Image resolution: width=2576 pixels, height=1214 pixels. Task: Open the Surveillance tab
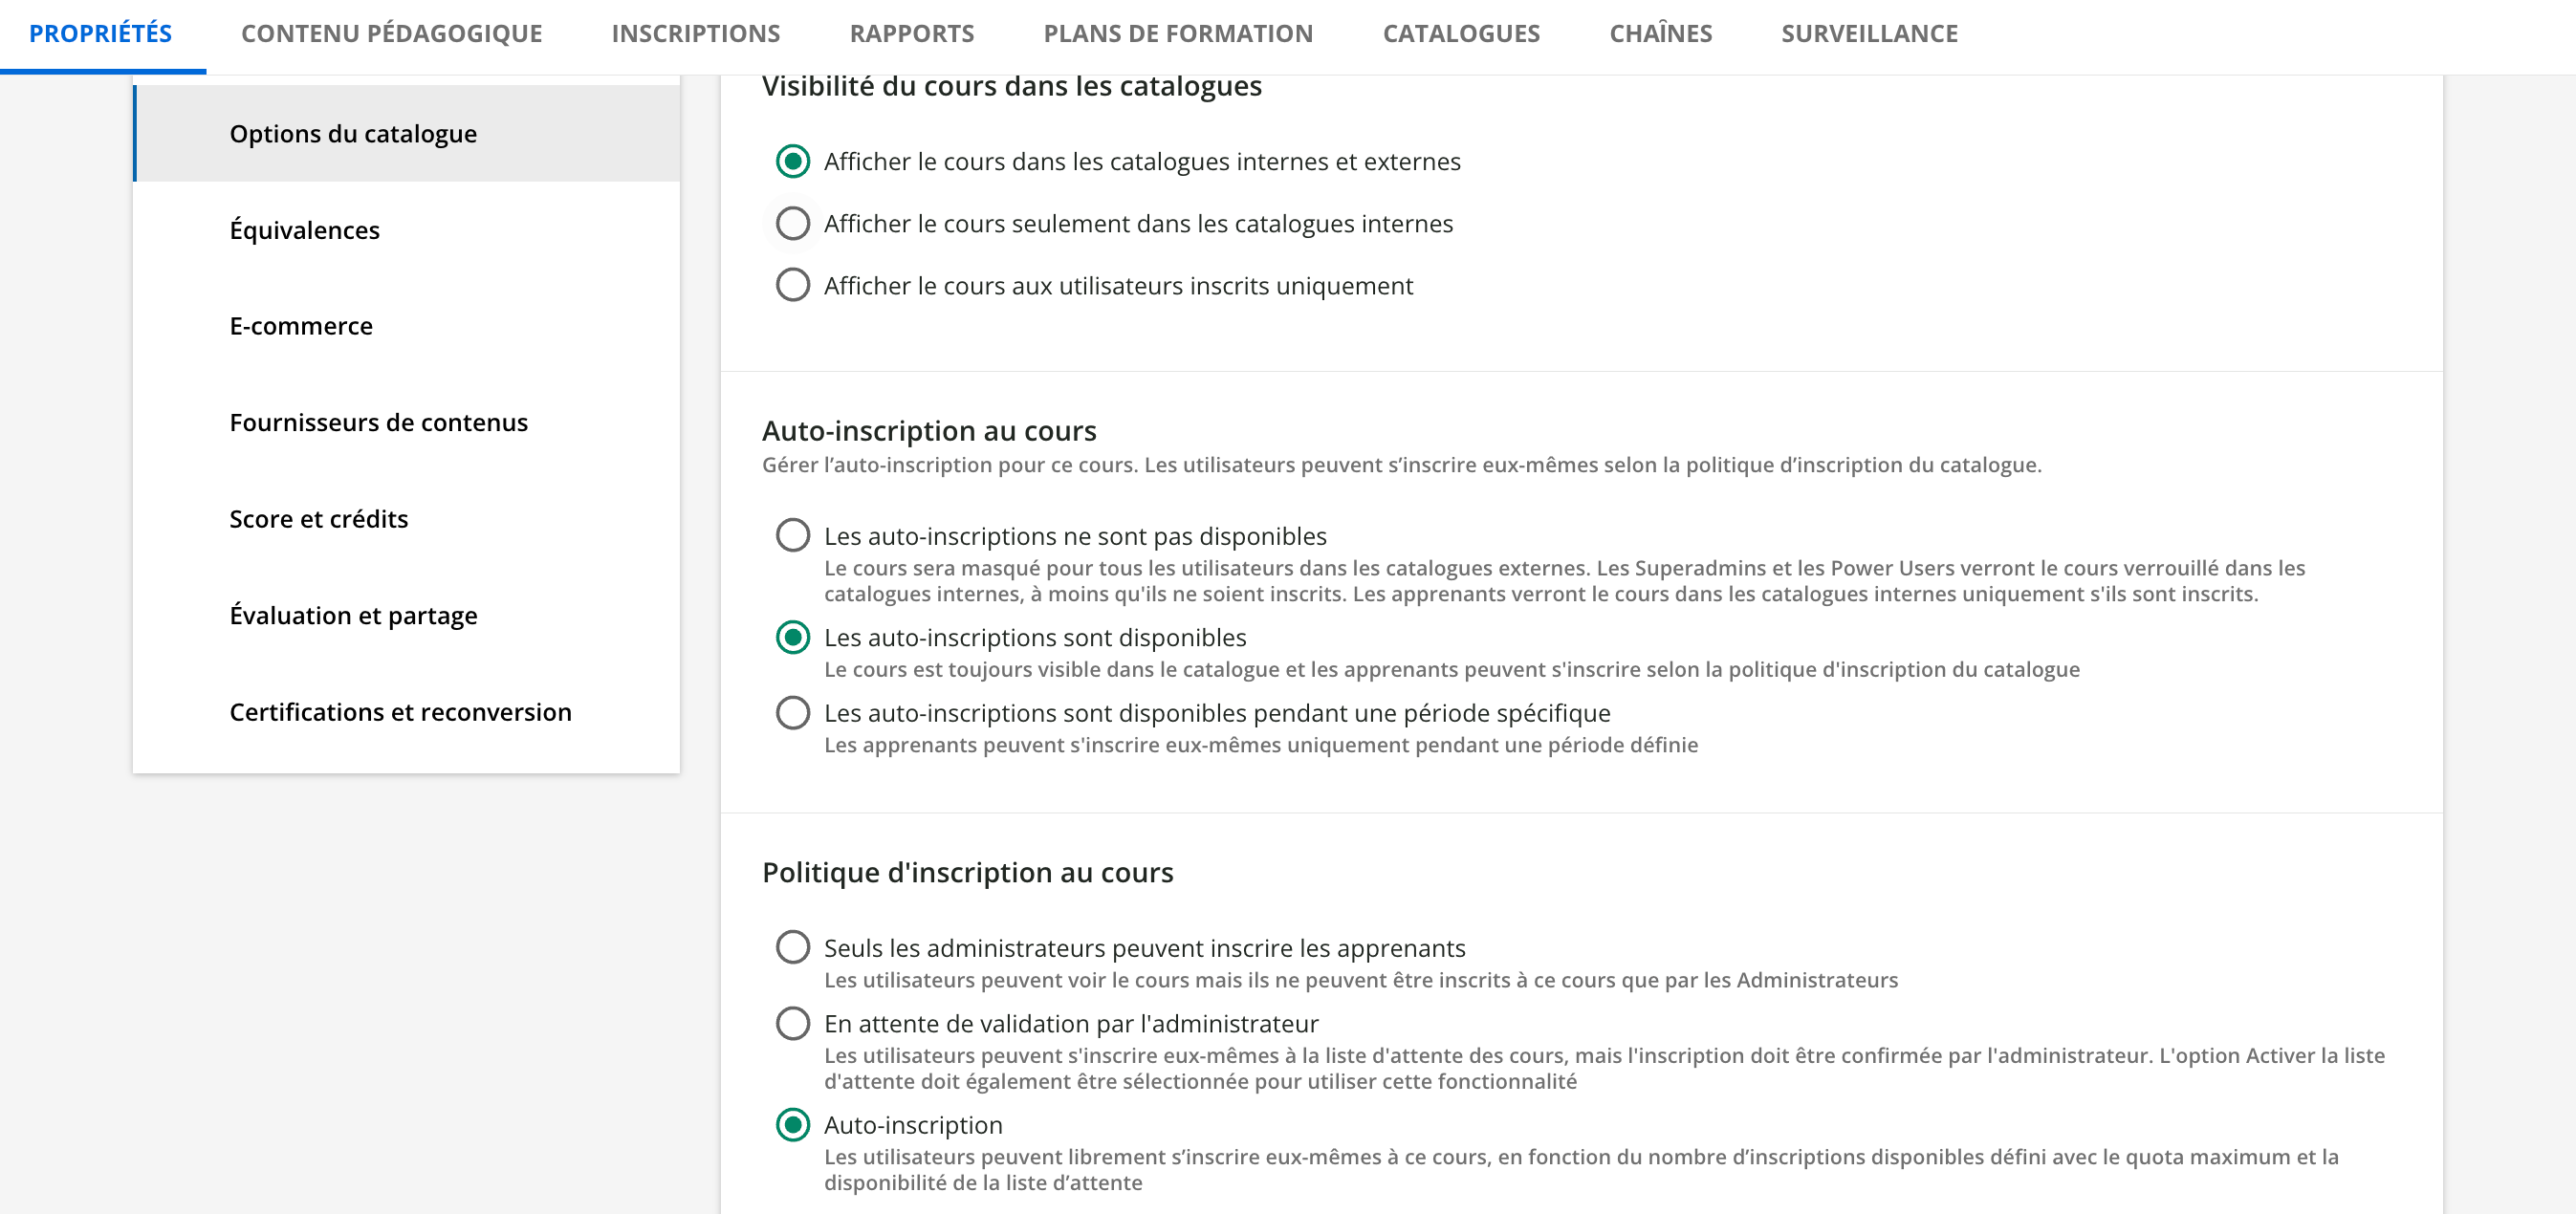pos(1868,34)
